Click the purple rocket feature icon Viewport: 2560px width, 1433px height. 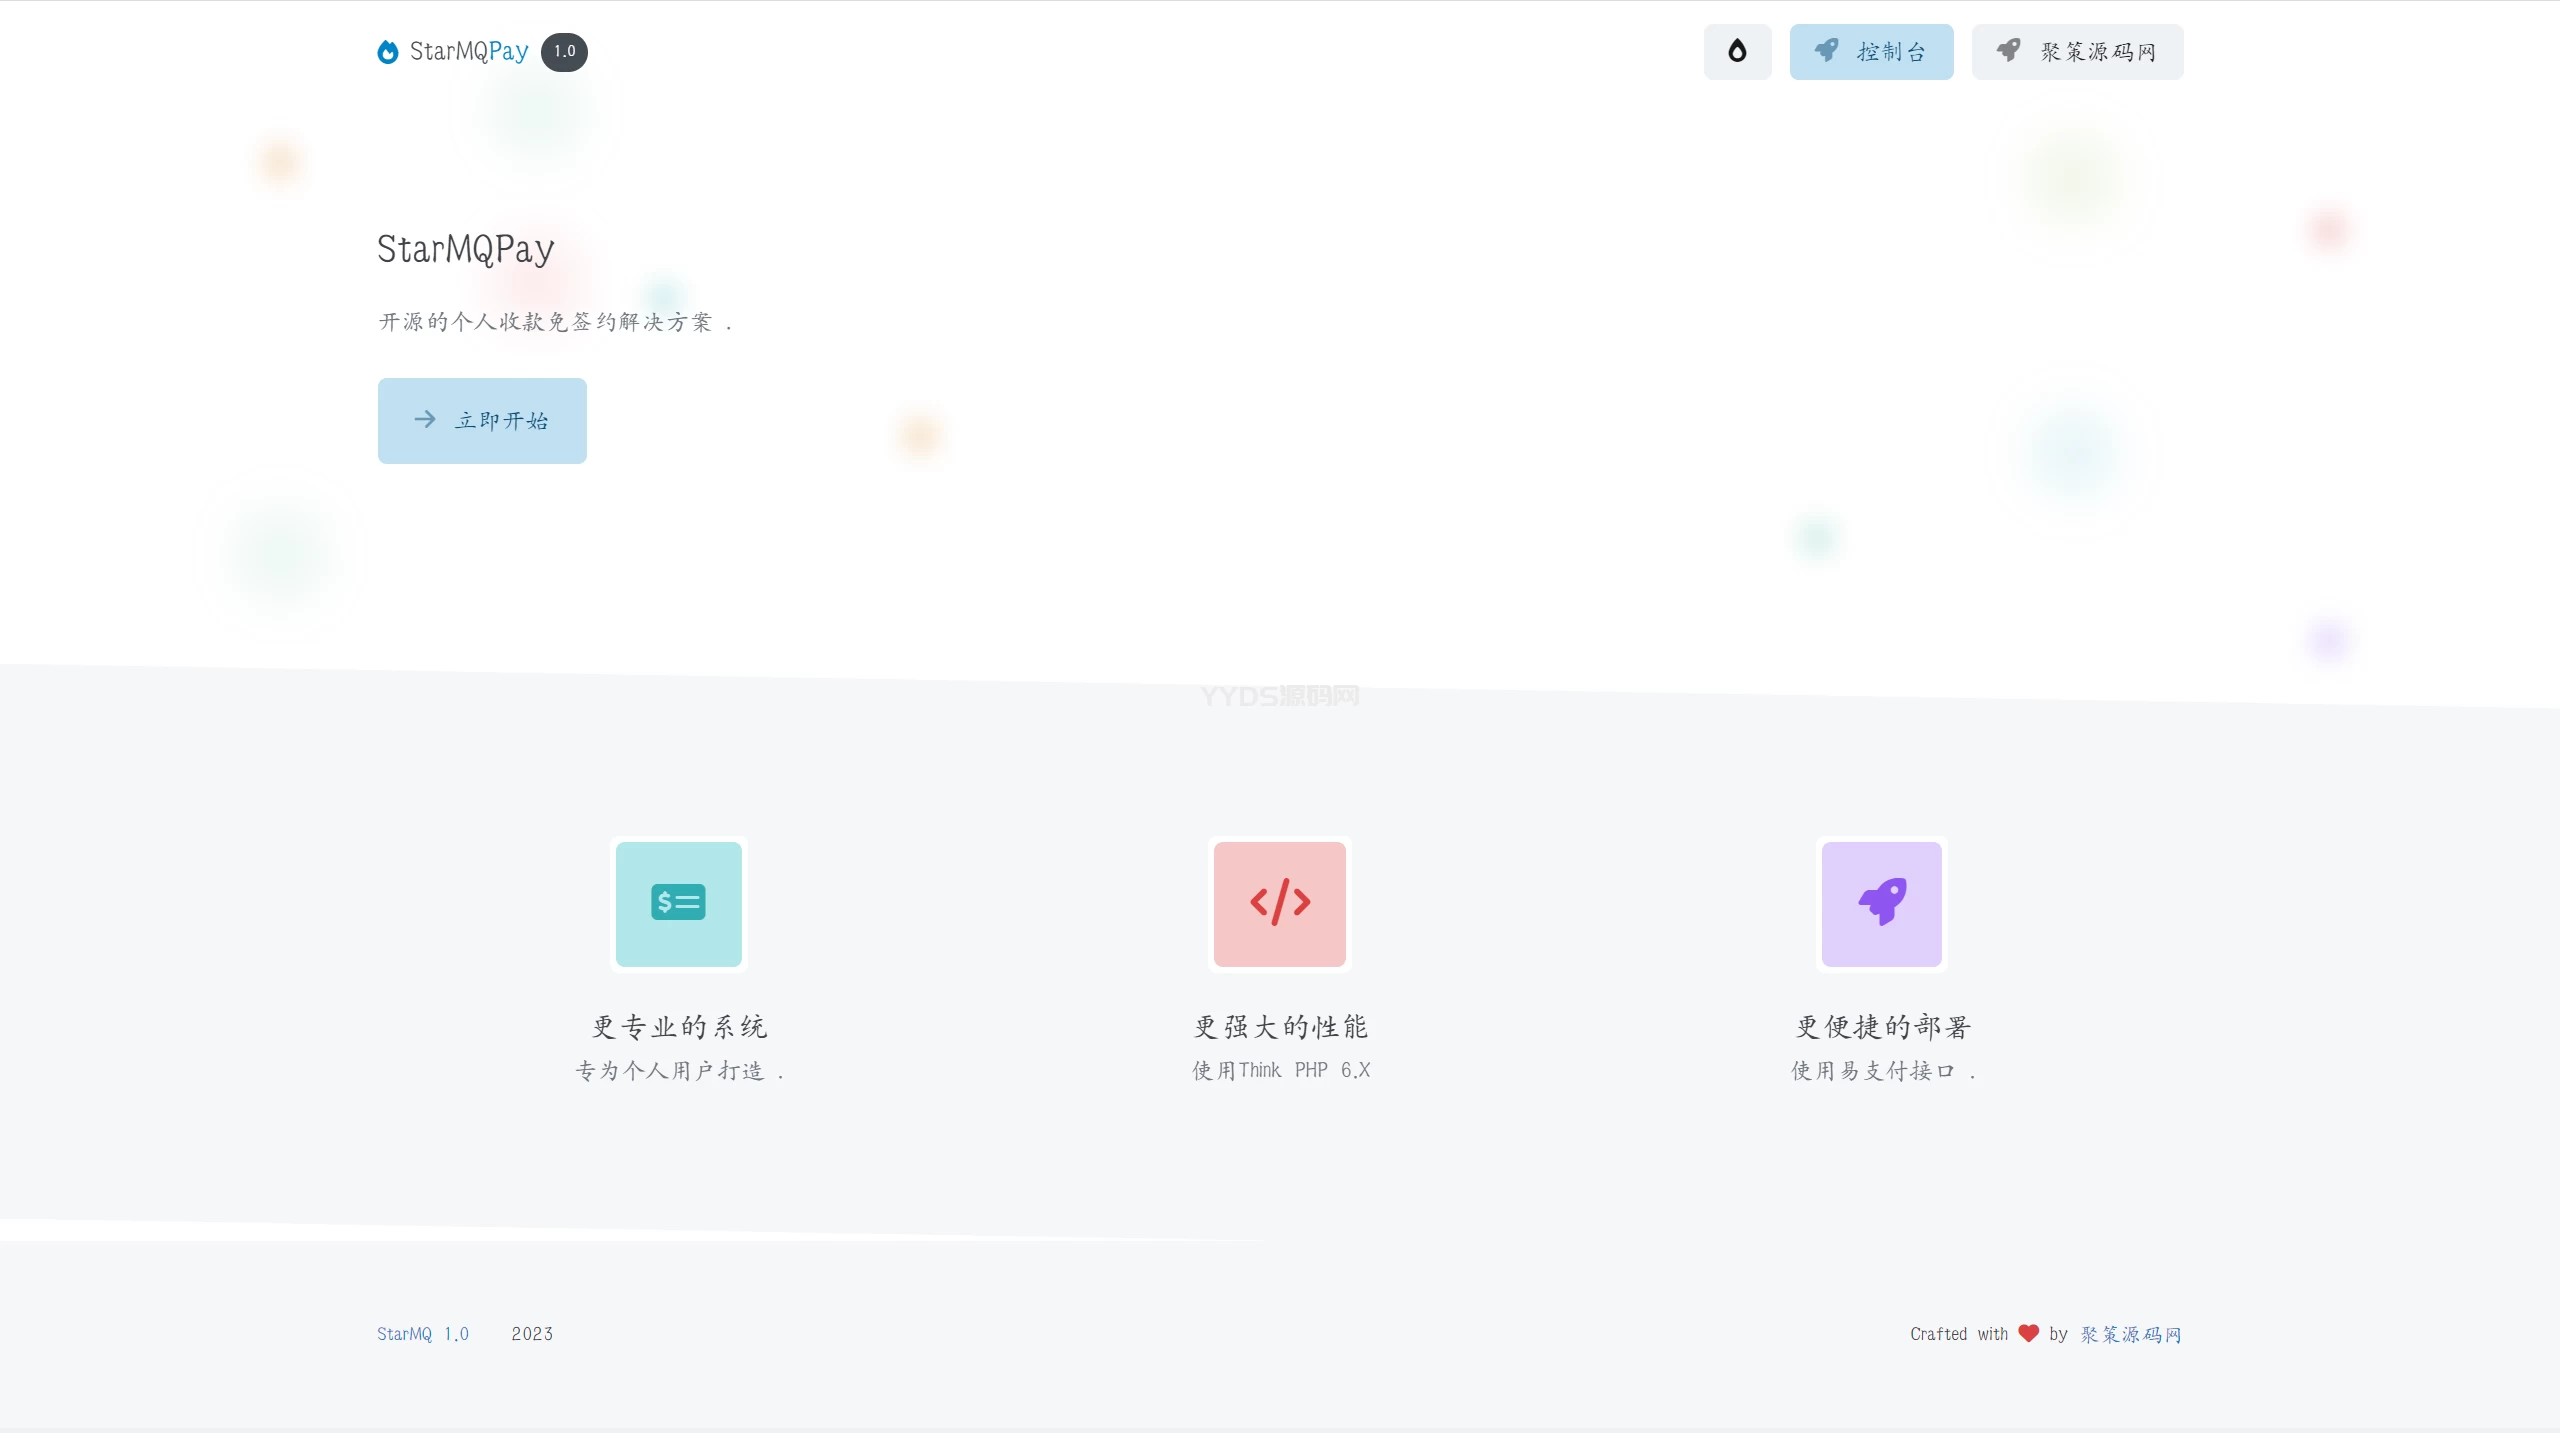tap(1881, 903)
